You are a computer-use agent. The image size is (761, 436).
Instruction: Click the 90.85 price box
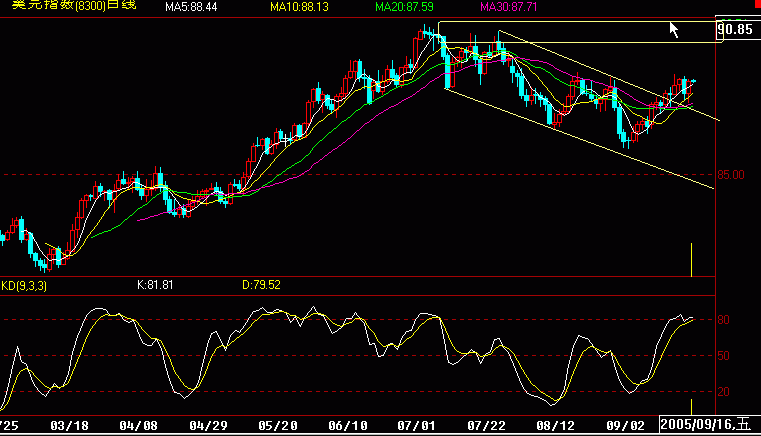[735, 29]
